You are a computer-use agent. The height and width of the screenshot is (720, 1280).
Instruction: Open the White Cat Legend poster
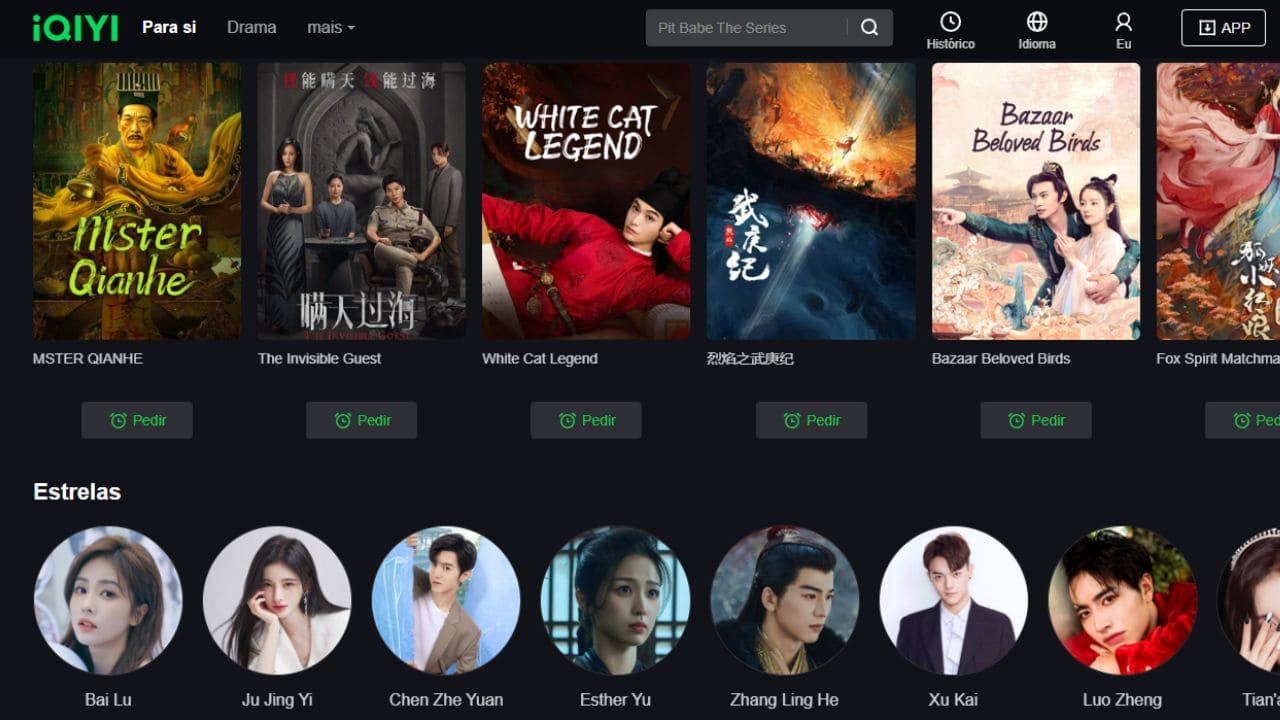pos(586,201)
